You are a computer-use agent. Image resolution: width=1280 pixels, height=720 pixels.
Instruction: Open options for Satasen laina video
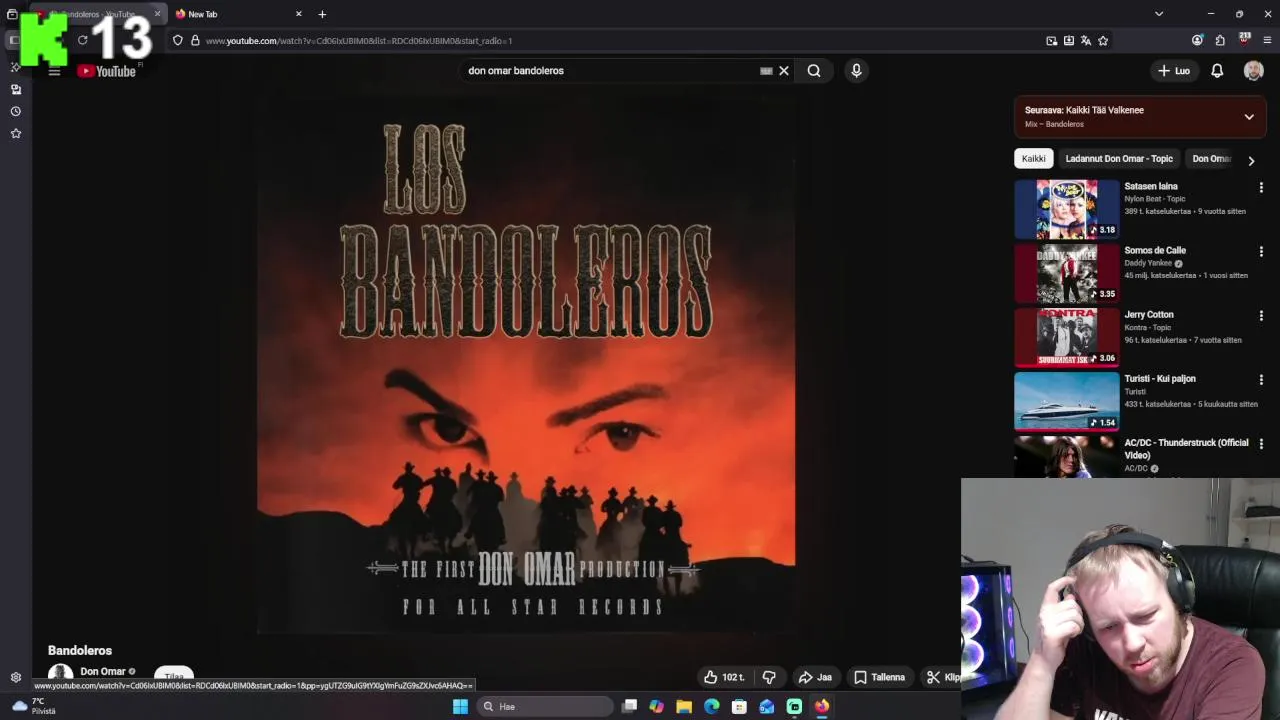1261,187
